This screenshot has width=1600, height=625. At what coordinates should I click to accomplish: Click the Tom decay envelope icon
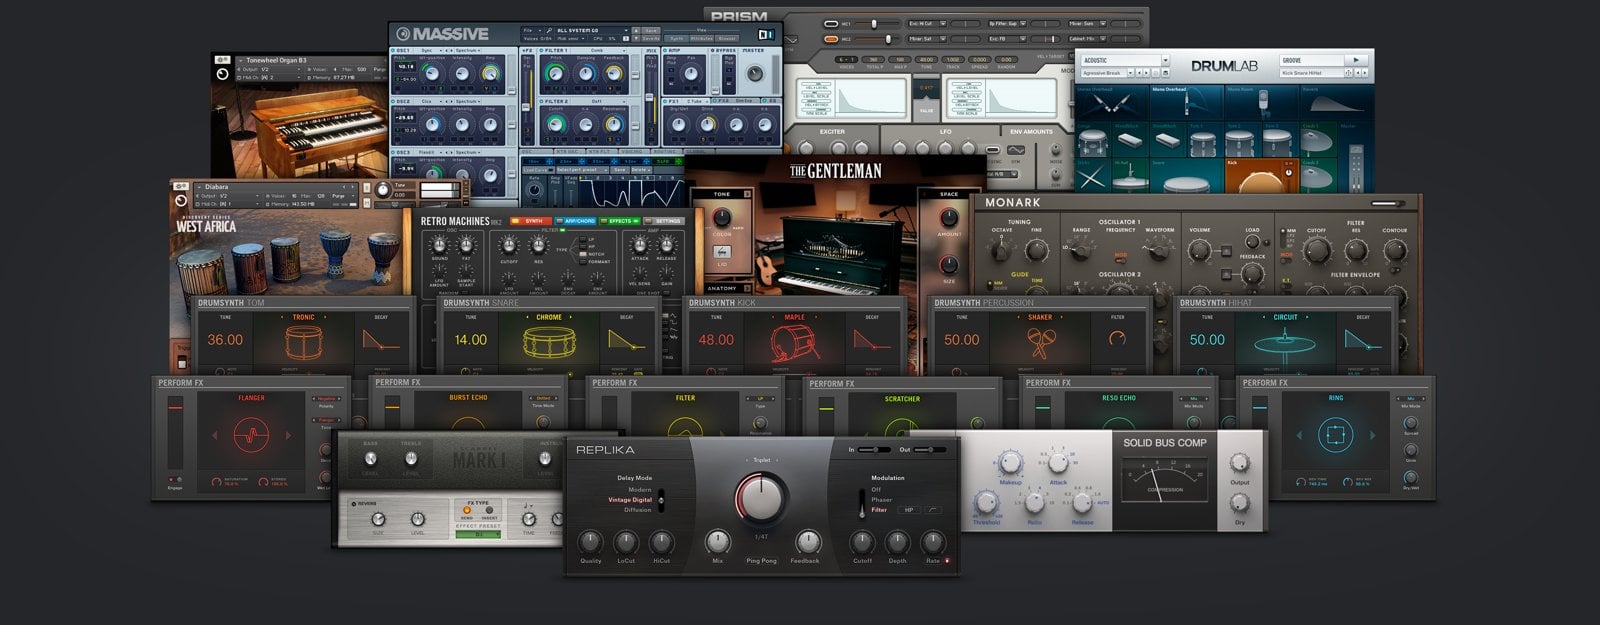pos(381,341)
